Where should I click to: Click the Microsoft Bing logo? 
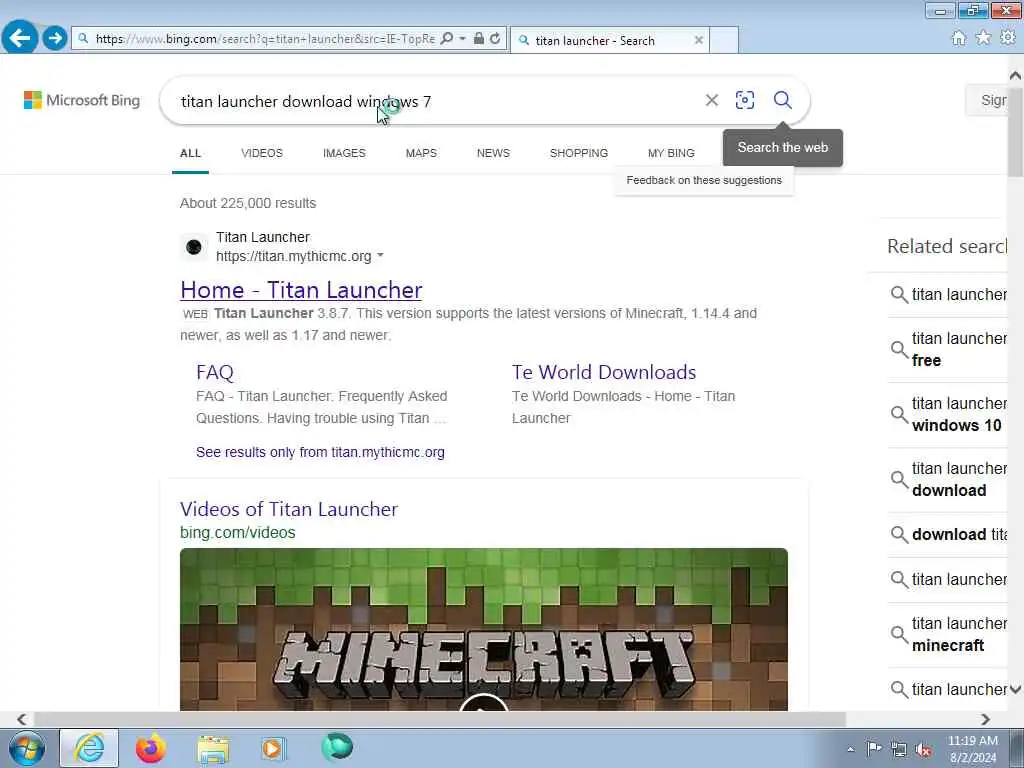tap(82, 100)
